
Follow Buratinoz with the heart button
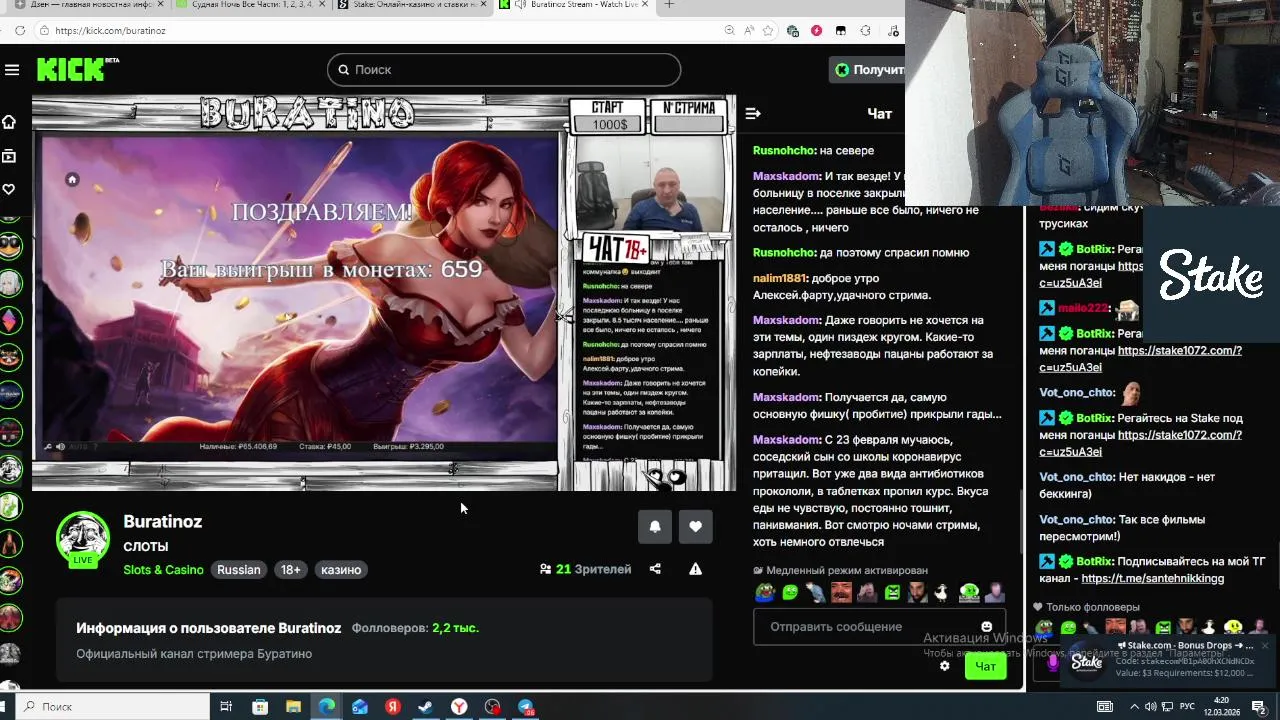pos(696,527)
